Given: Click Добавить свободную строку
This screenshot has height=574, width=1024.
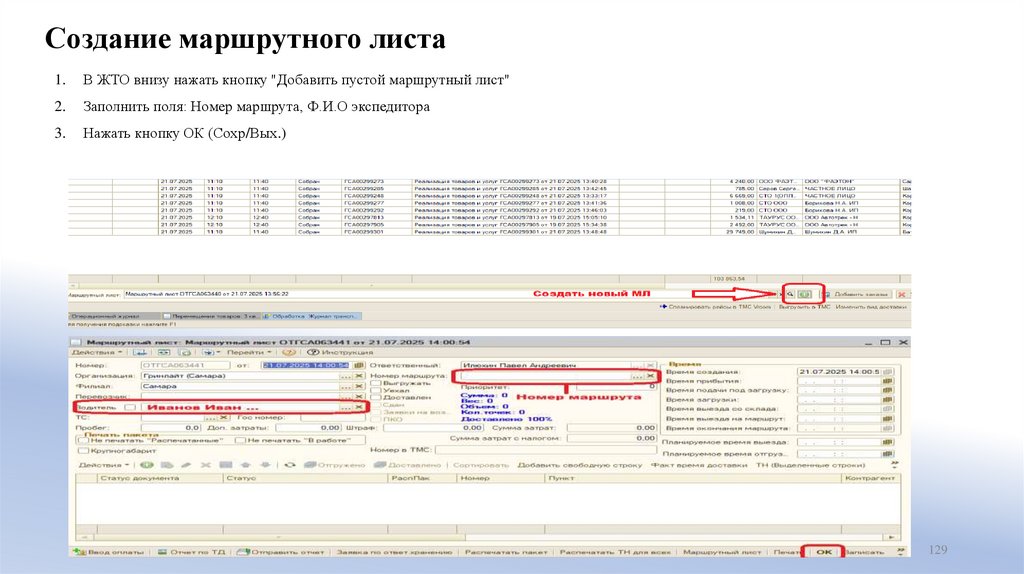Looking at the screenshot, I should tap(580, 465).
